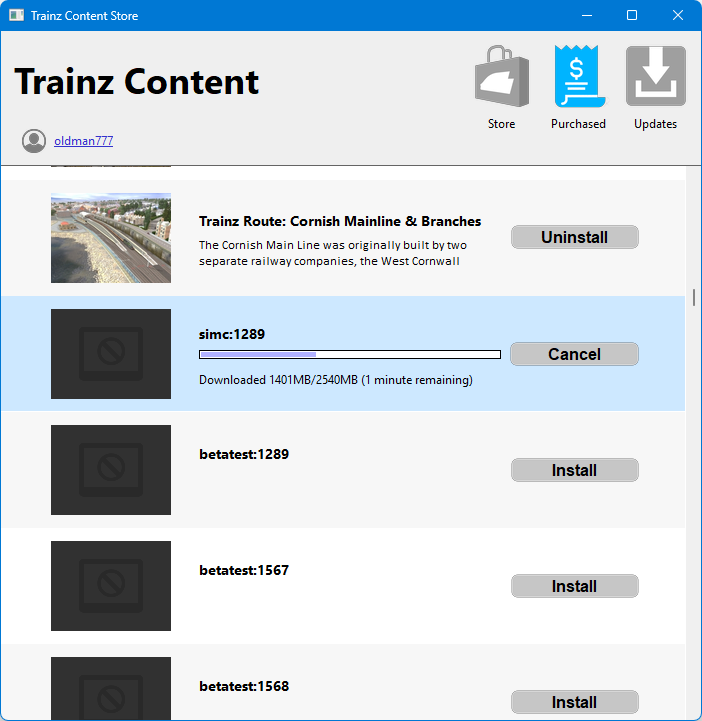Install betatest:1289

click(x=575, y=470)
